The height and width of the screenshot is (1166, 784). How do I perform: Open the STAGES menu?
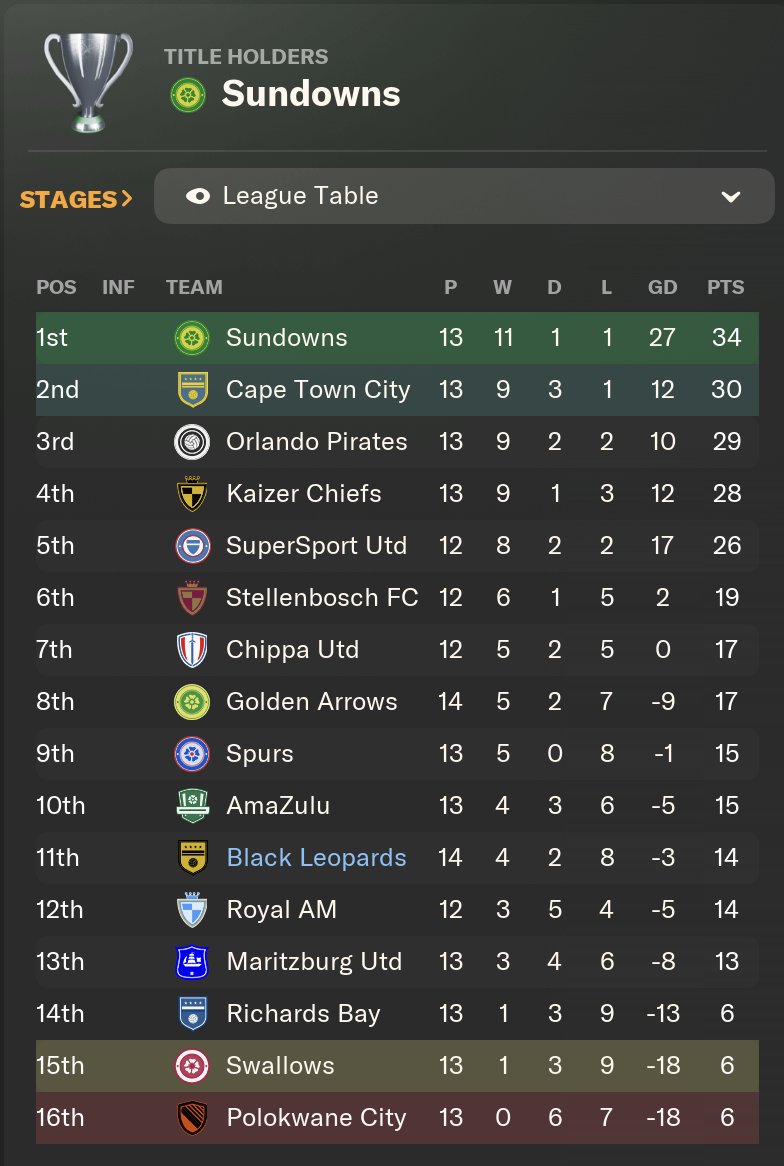click(x=76, y=199)
